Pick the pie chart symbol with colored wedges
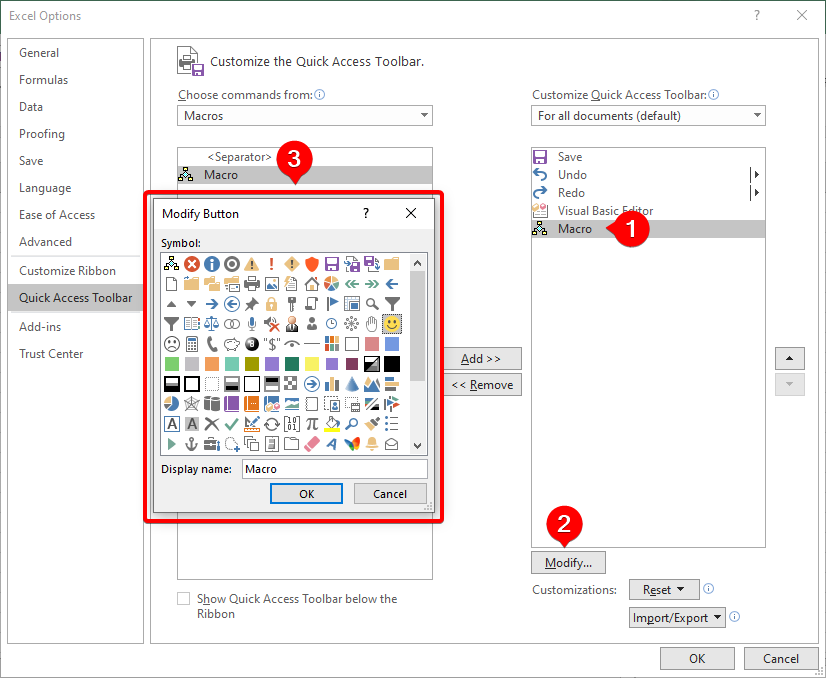The width and height of the screenshot is (826, 678). 332,283
